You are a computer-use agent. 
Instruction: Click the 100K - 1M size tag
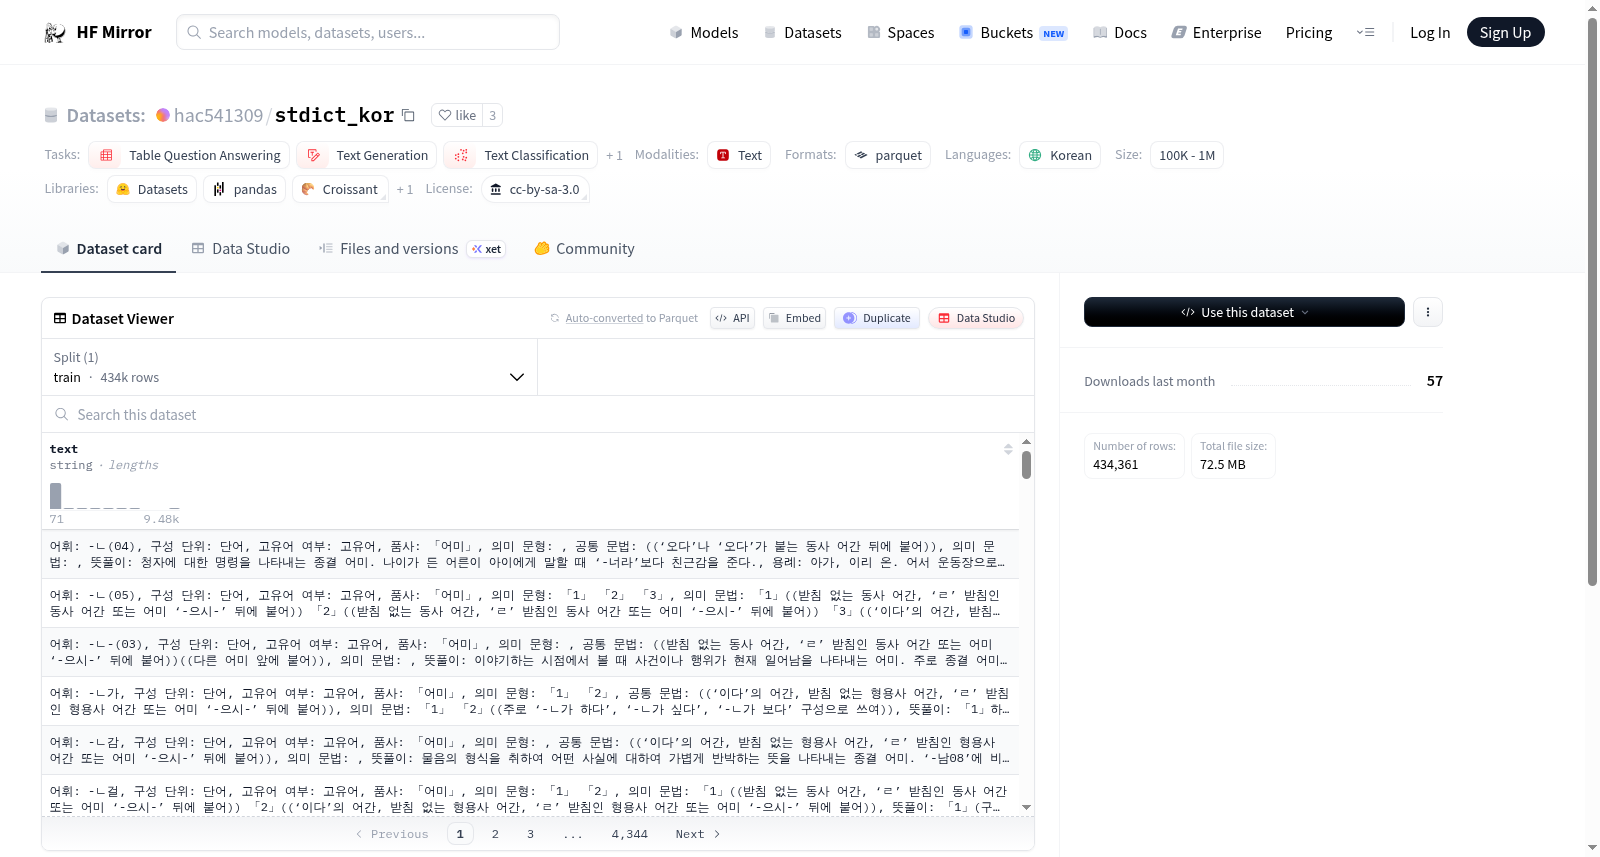[x=1187, y=155]
